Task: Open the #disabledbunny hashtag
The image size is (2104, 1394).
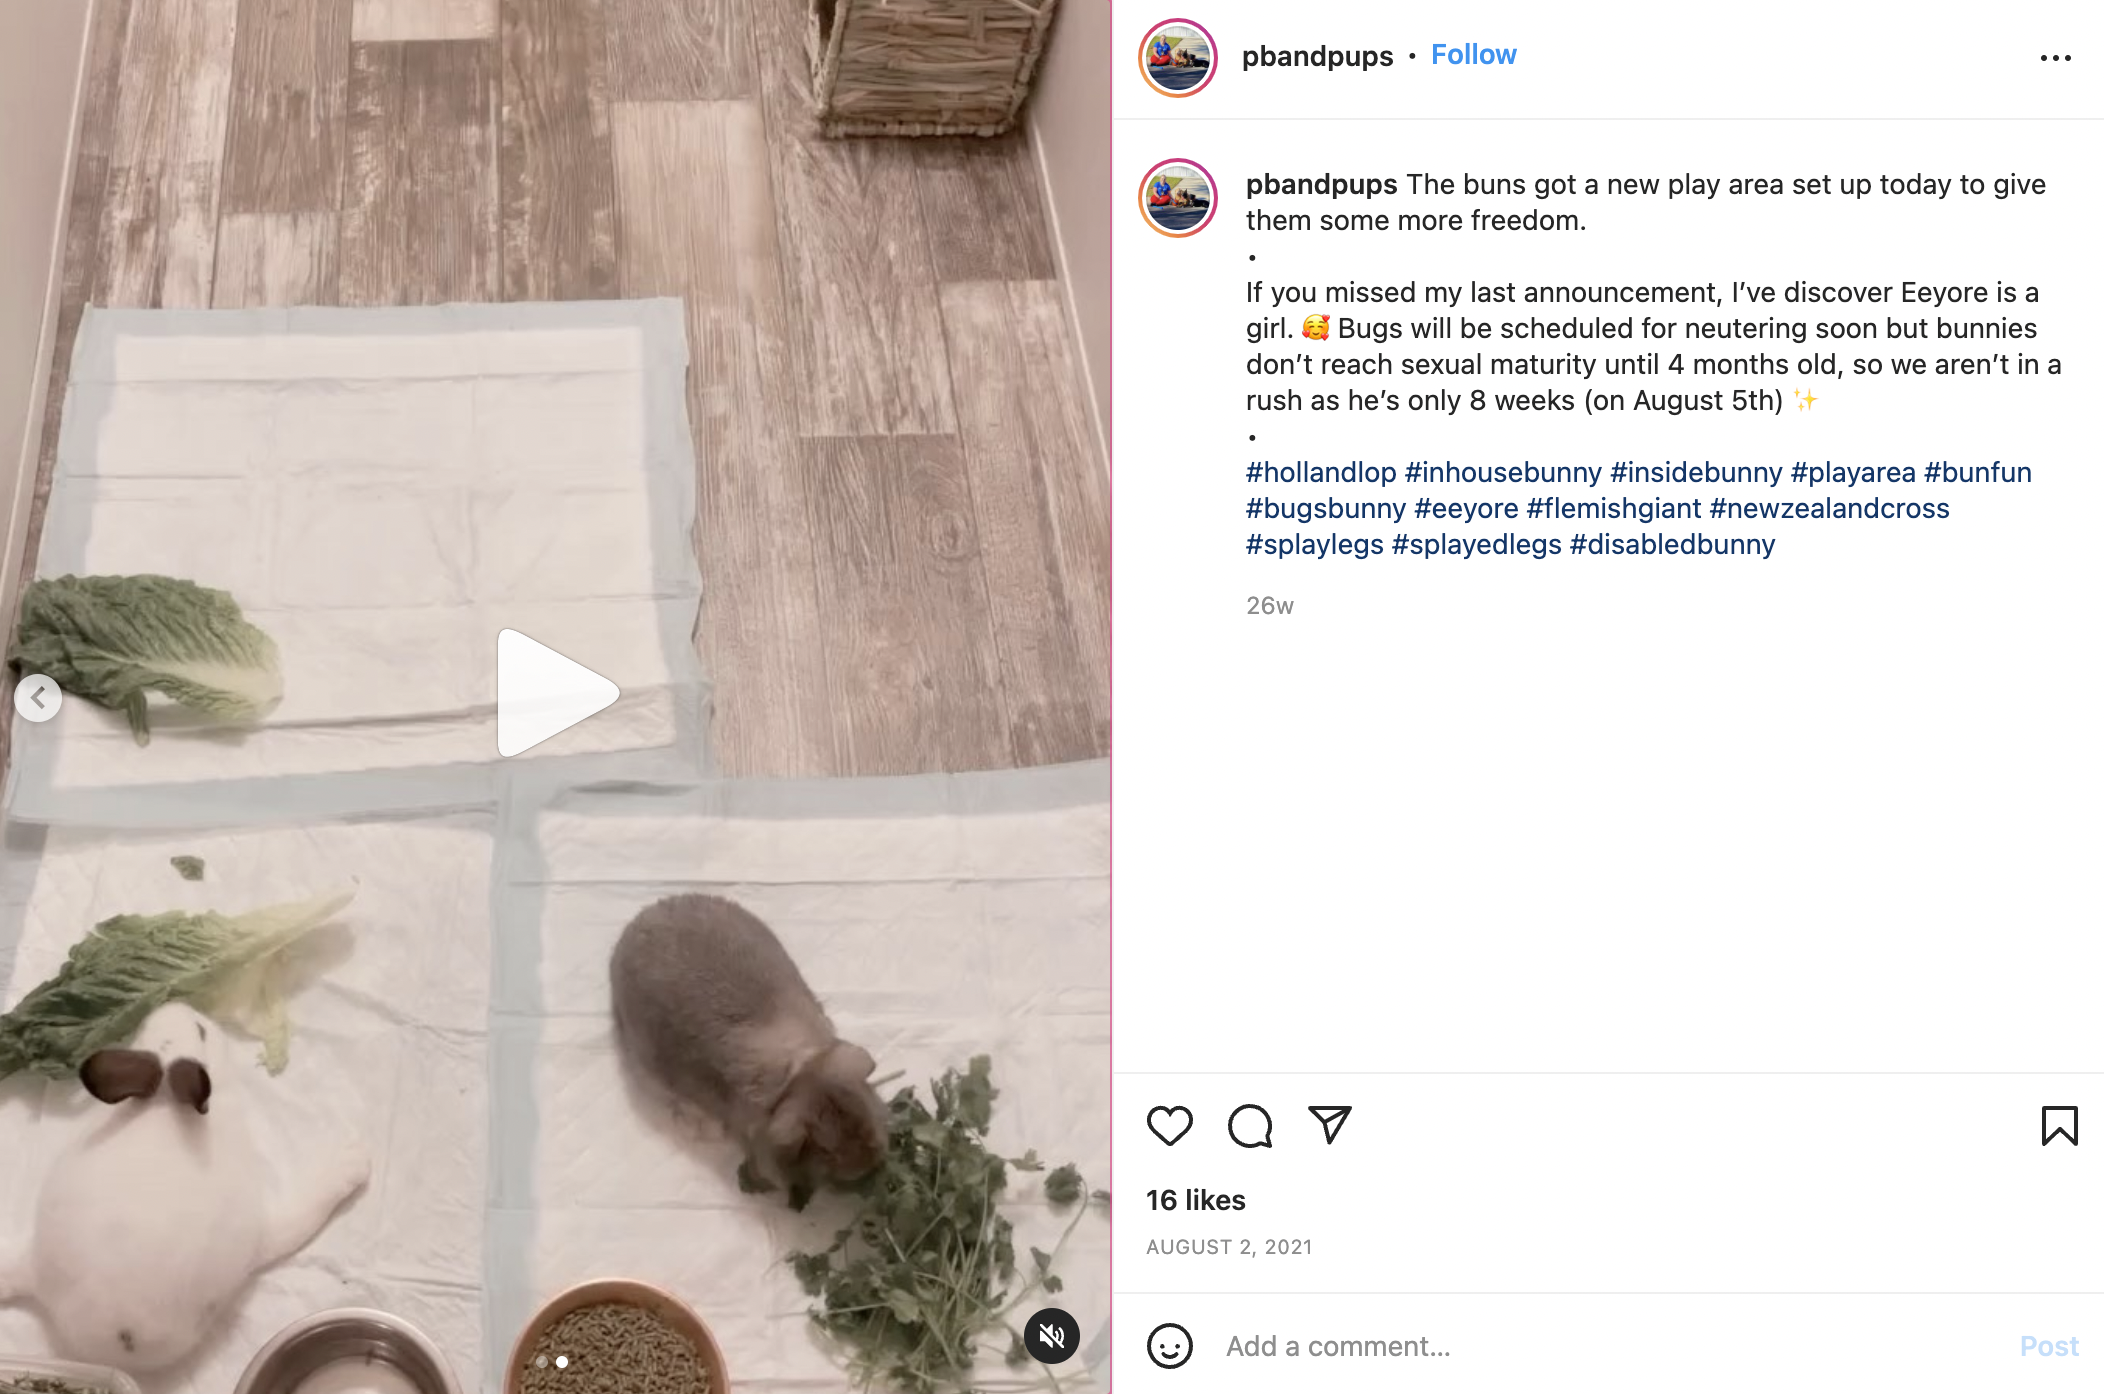Action: pyautogui.click(x=1672, y=544)
